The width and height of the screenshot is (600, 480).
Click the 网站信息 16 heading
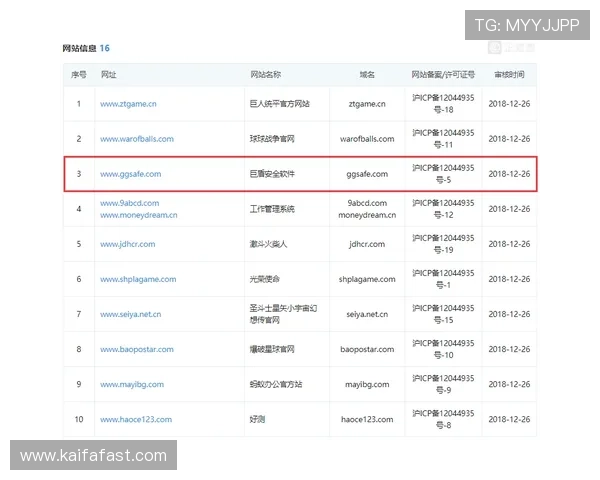point(86,48)
